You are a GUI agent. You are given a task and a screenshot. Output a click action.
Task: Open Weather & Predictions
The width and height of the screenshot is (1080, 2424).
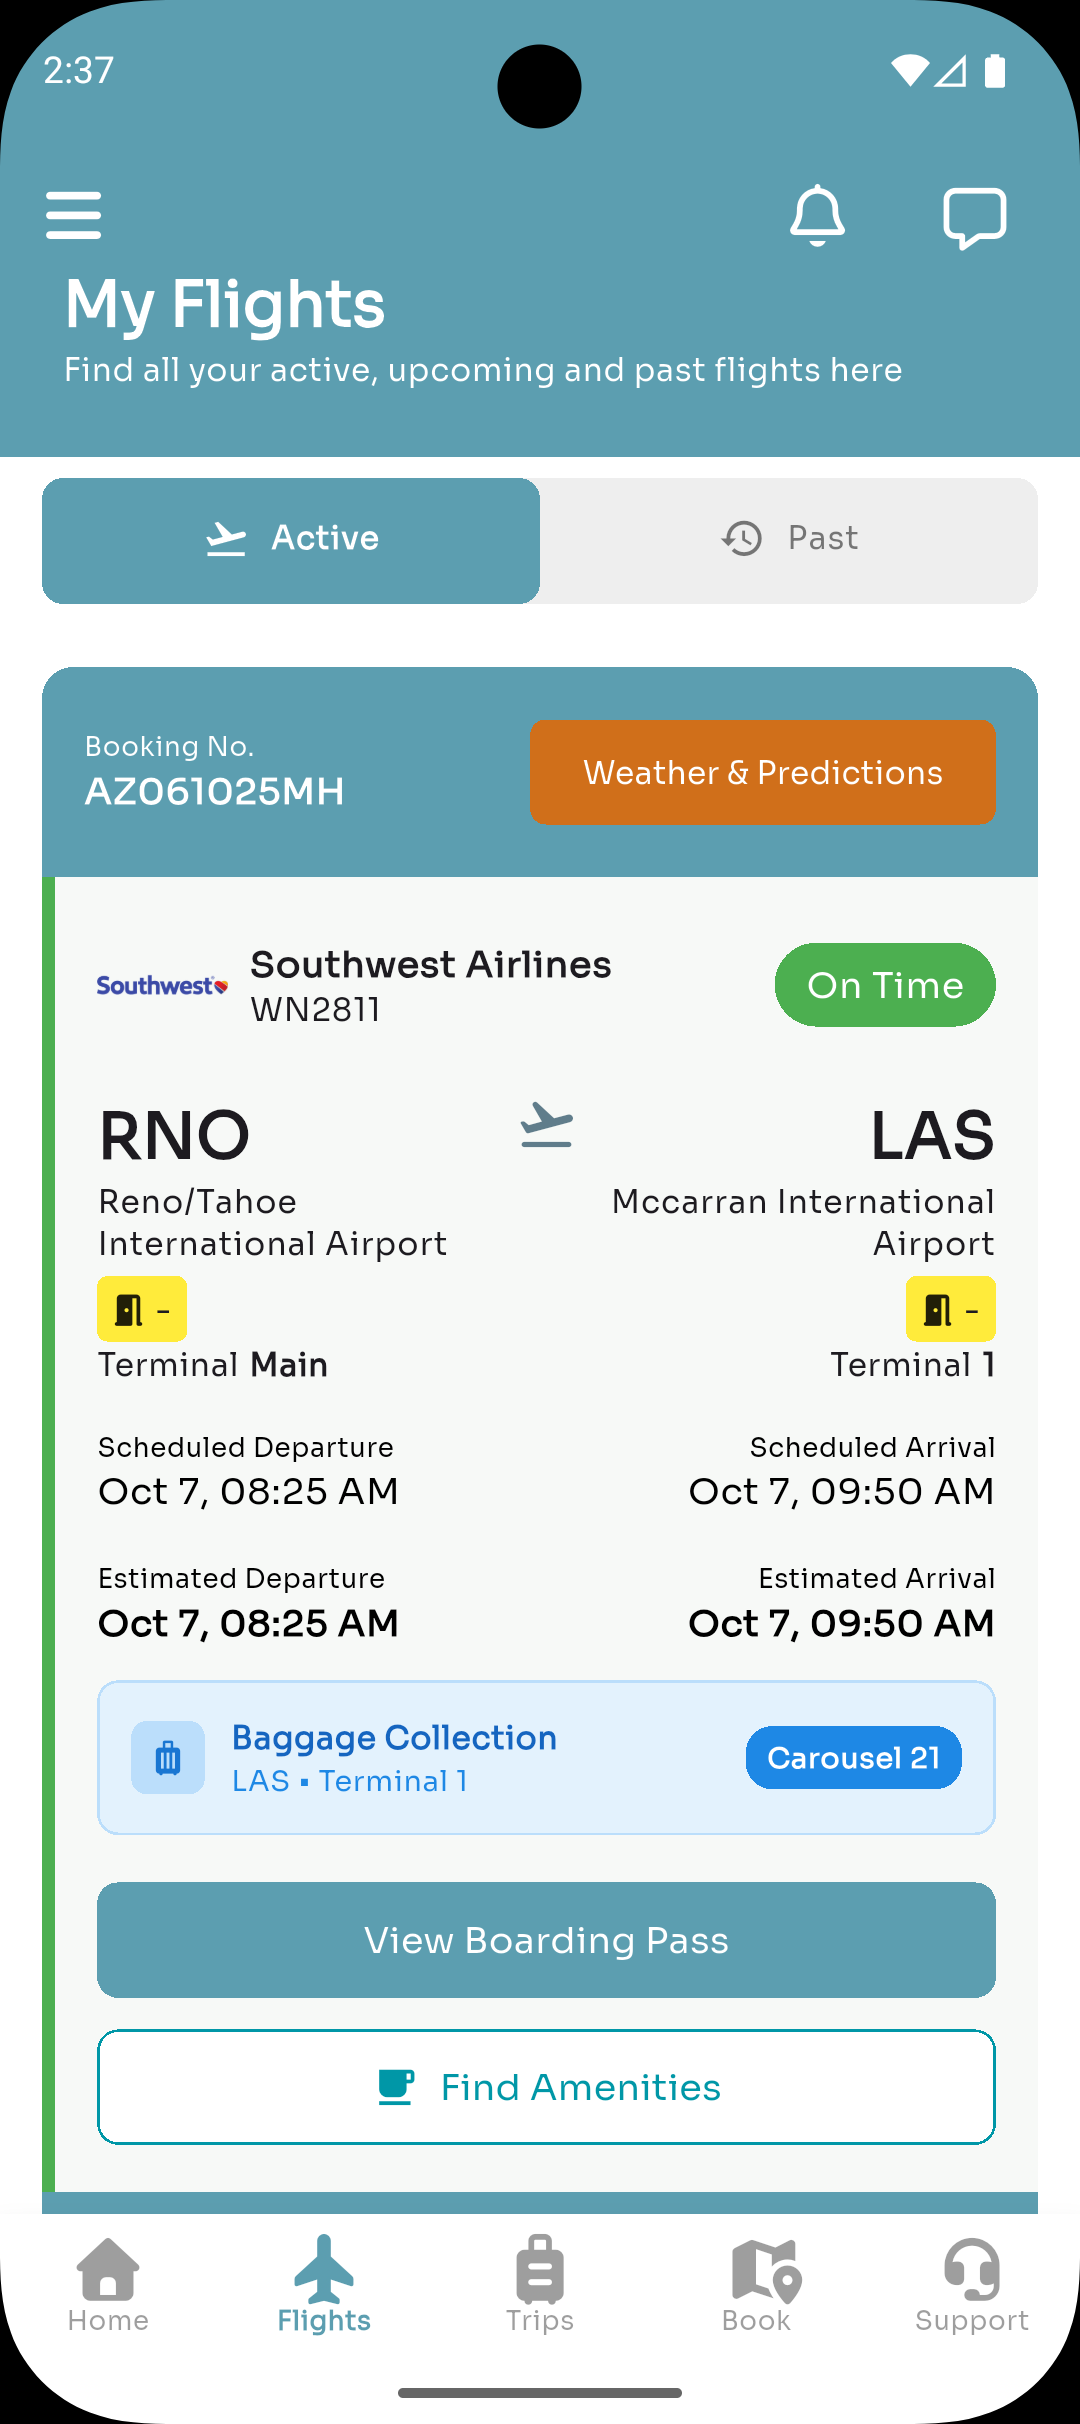762,772
